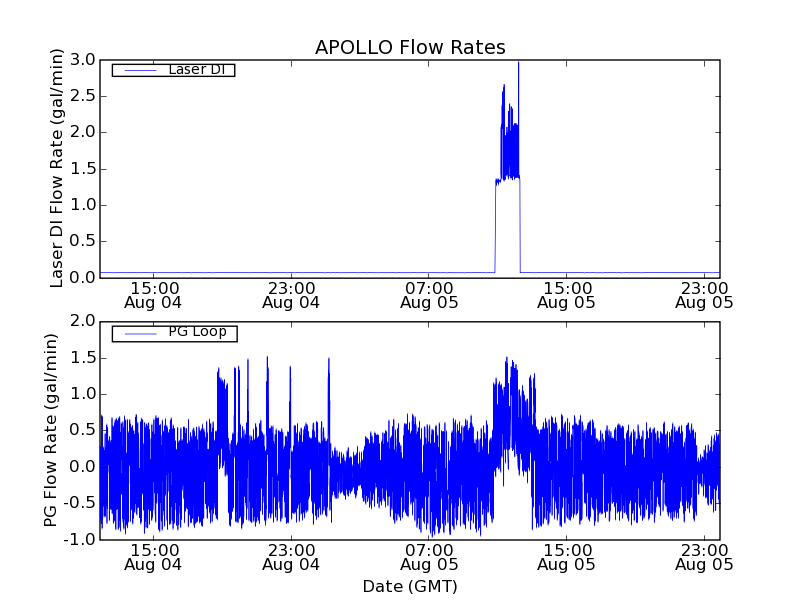Click the -0.5 tick label on bottom plot
This screenshot has height=600, width=800.
tap(81, 503)
